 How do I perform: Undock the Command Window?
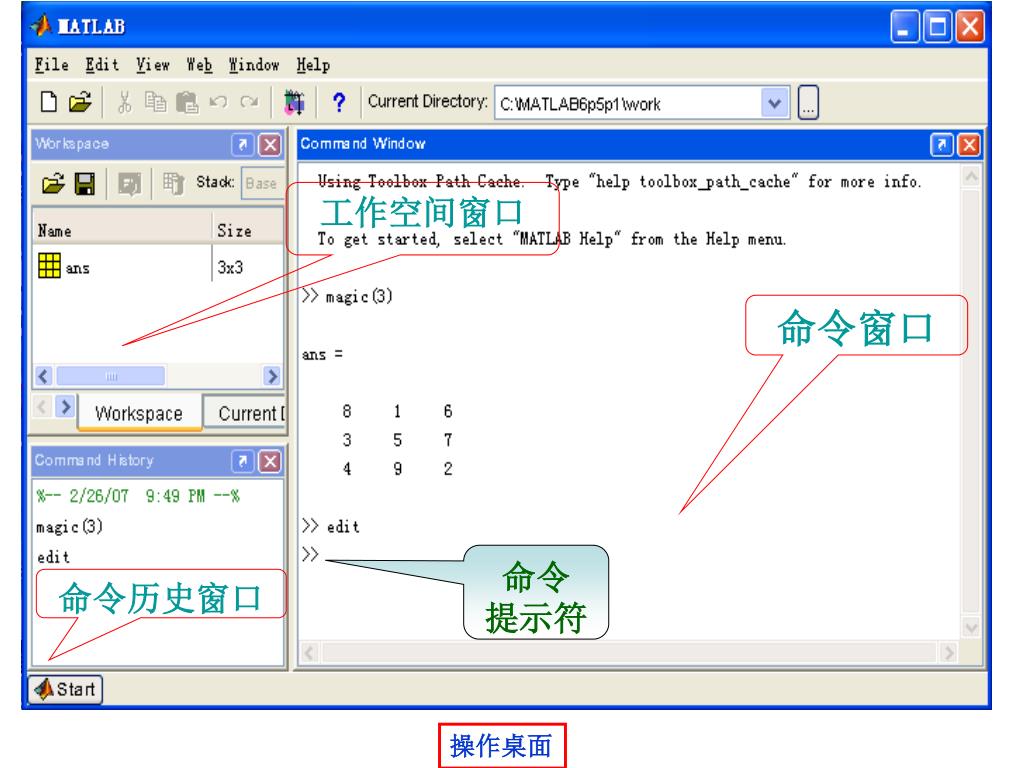pos(941,144)
